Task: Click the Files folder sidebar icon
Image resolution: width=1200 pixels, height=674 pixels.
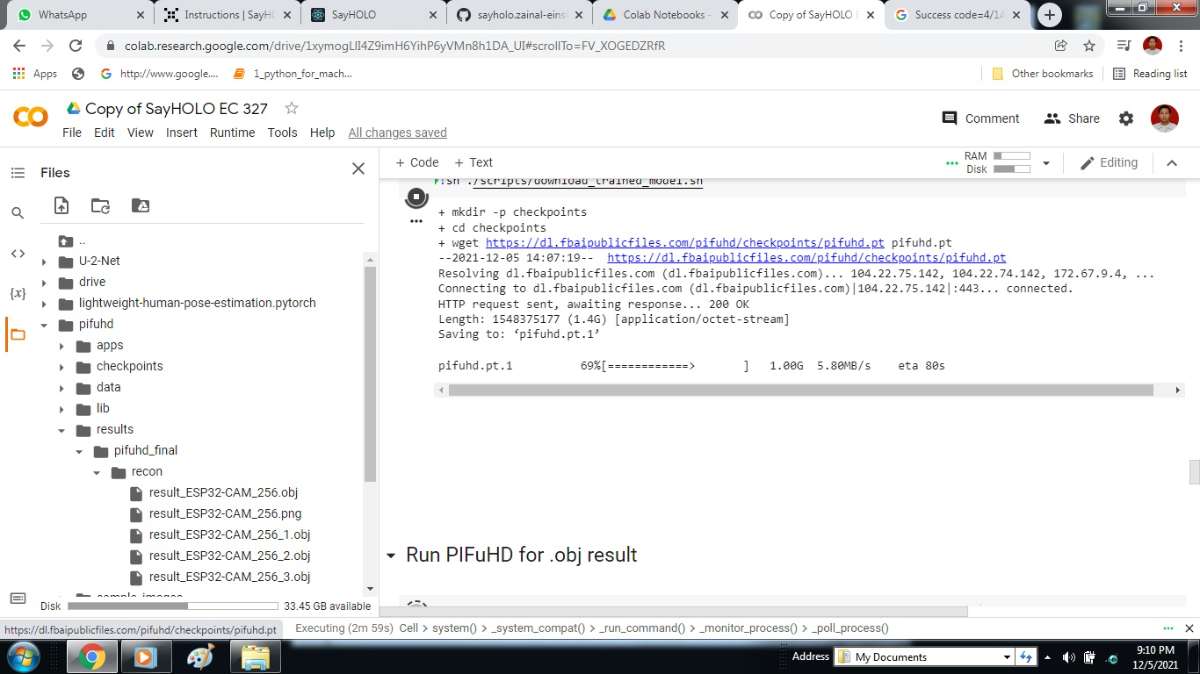Action: click(17, 334)
